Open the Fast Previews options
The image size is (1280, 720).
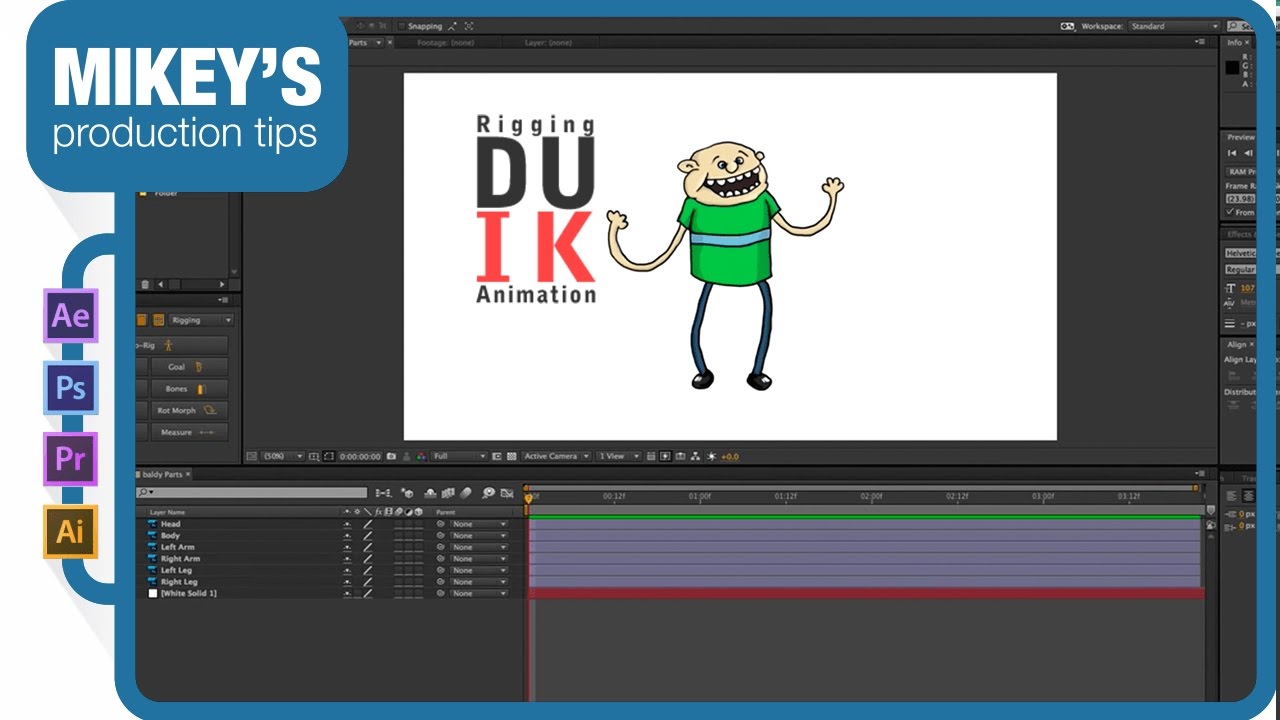pos(664,456)
